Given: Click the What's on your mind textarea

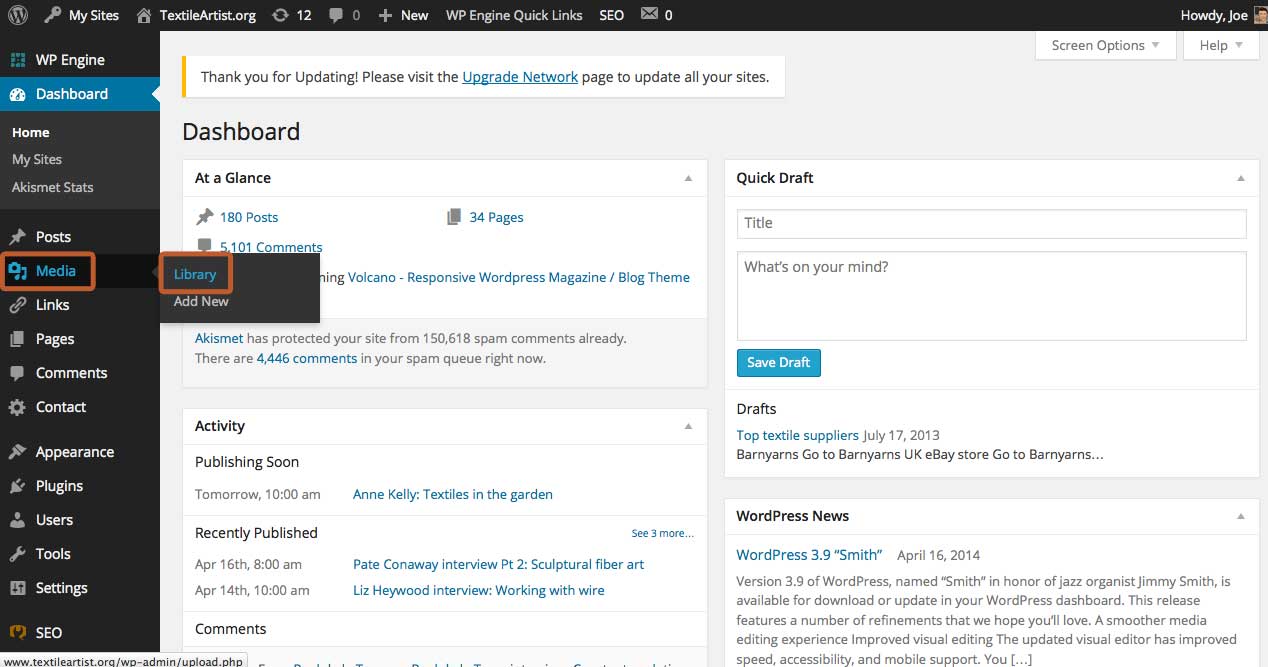Looking at the screenshot, I should (x=991, y=296).
